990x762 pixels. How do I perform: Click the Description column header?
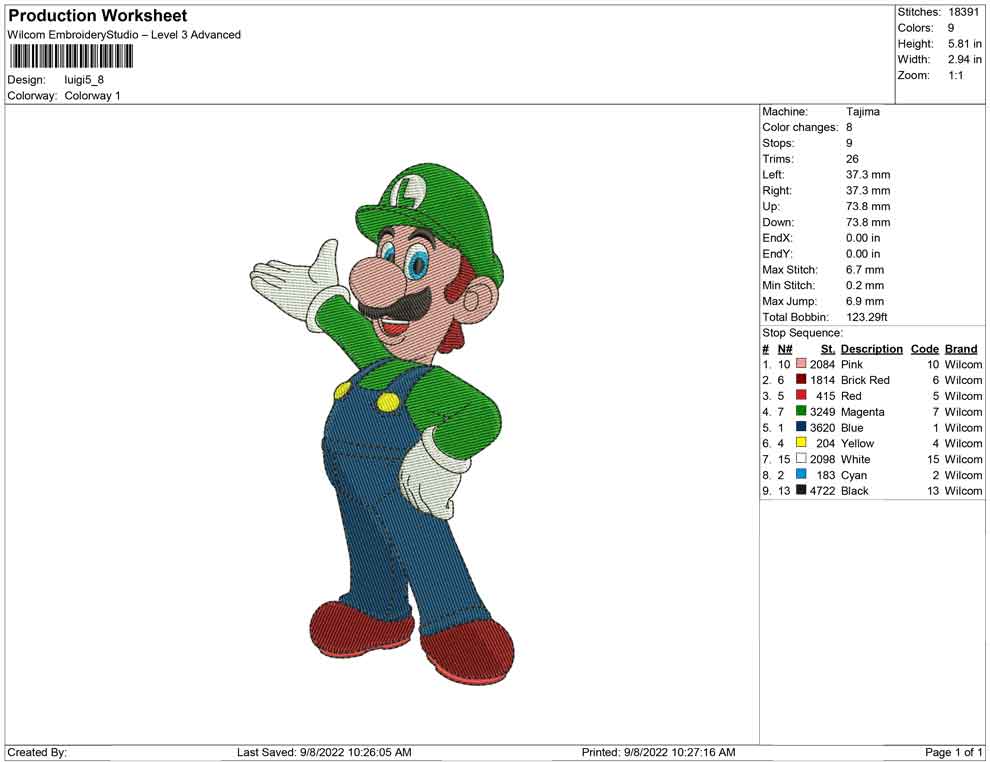(871, 349)
